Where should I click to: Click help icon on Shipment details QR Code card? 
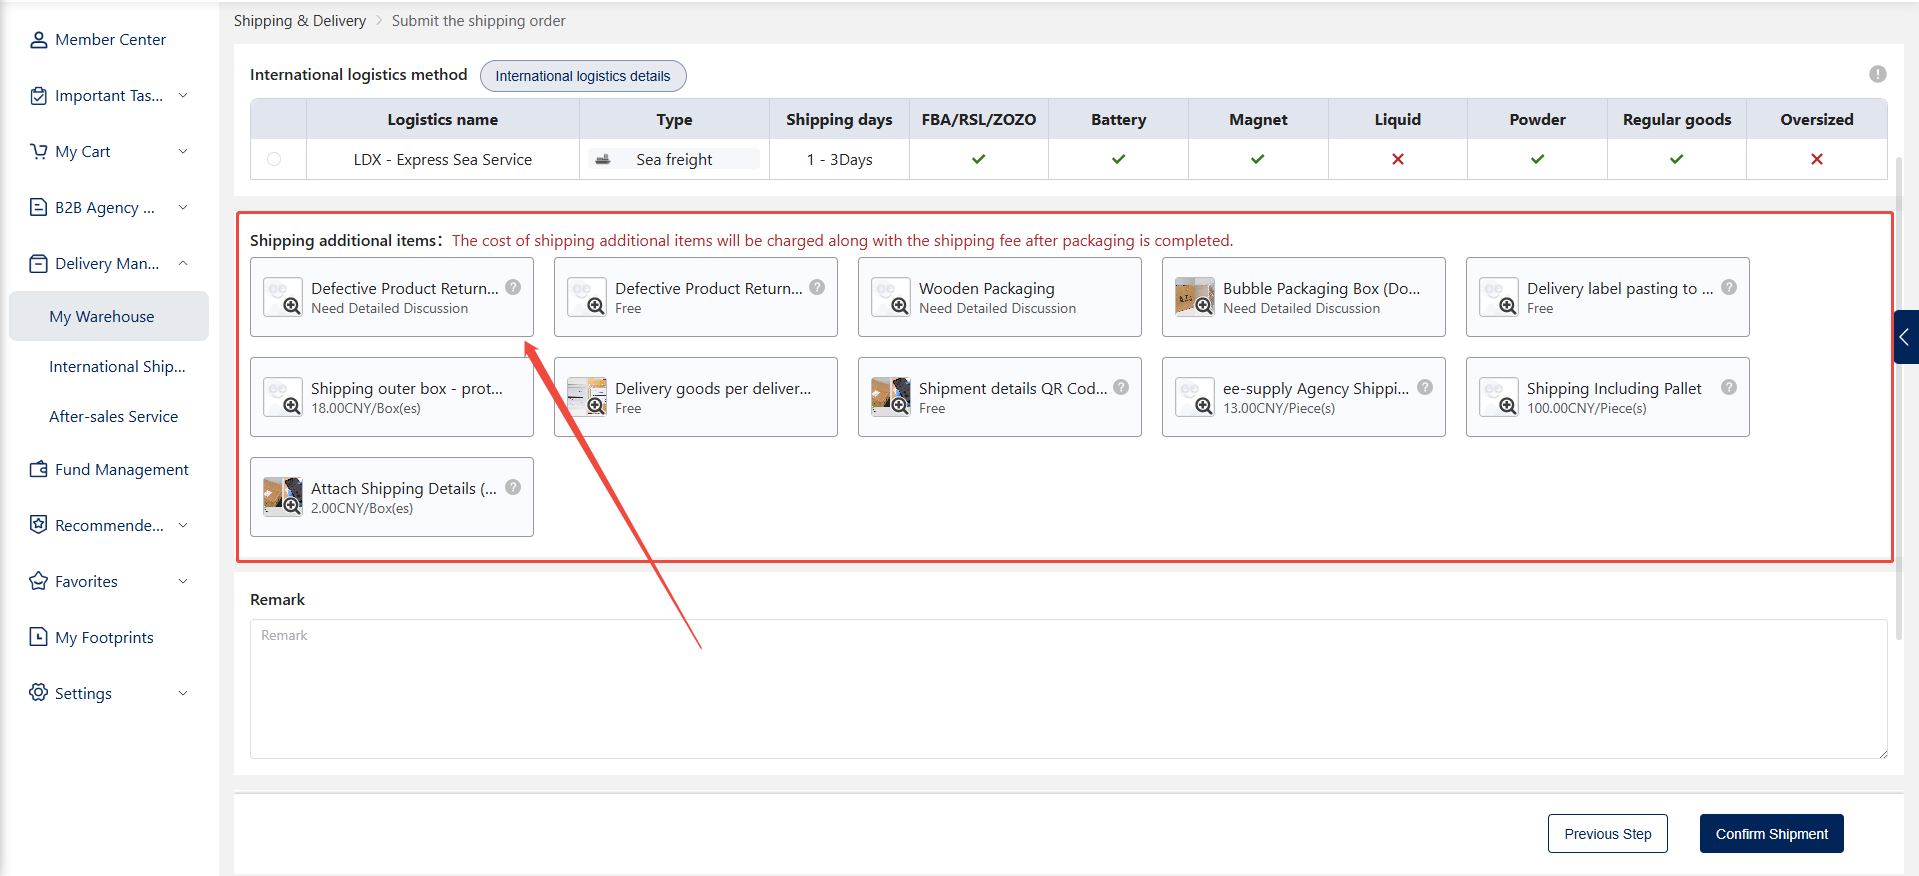coord(1121,387)
